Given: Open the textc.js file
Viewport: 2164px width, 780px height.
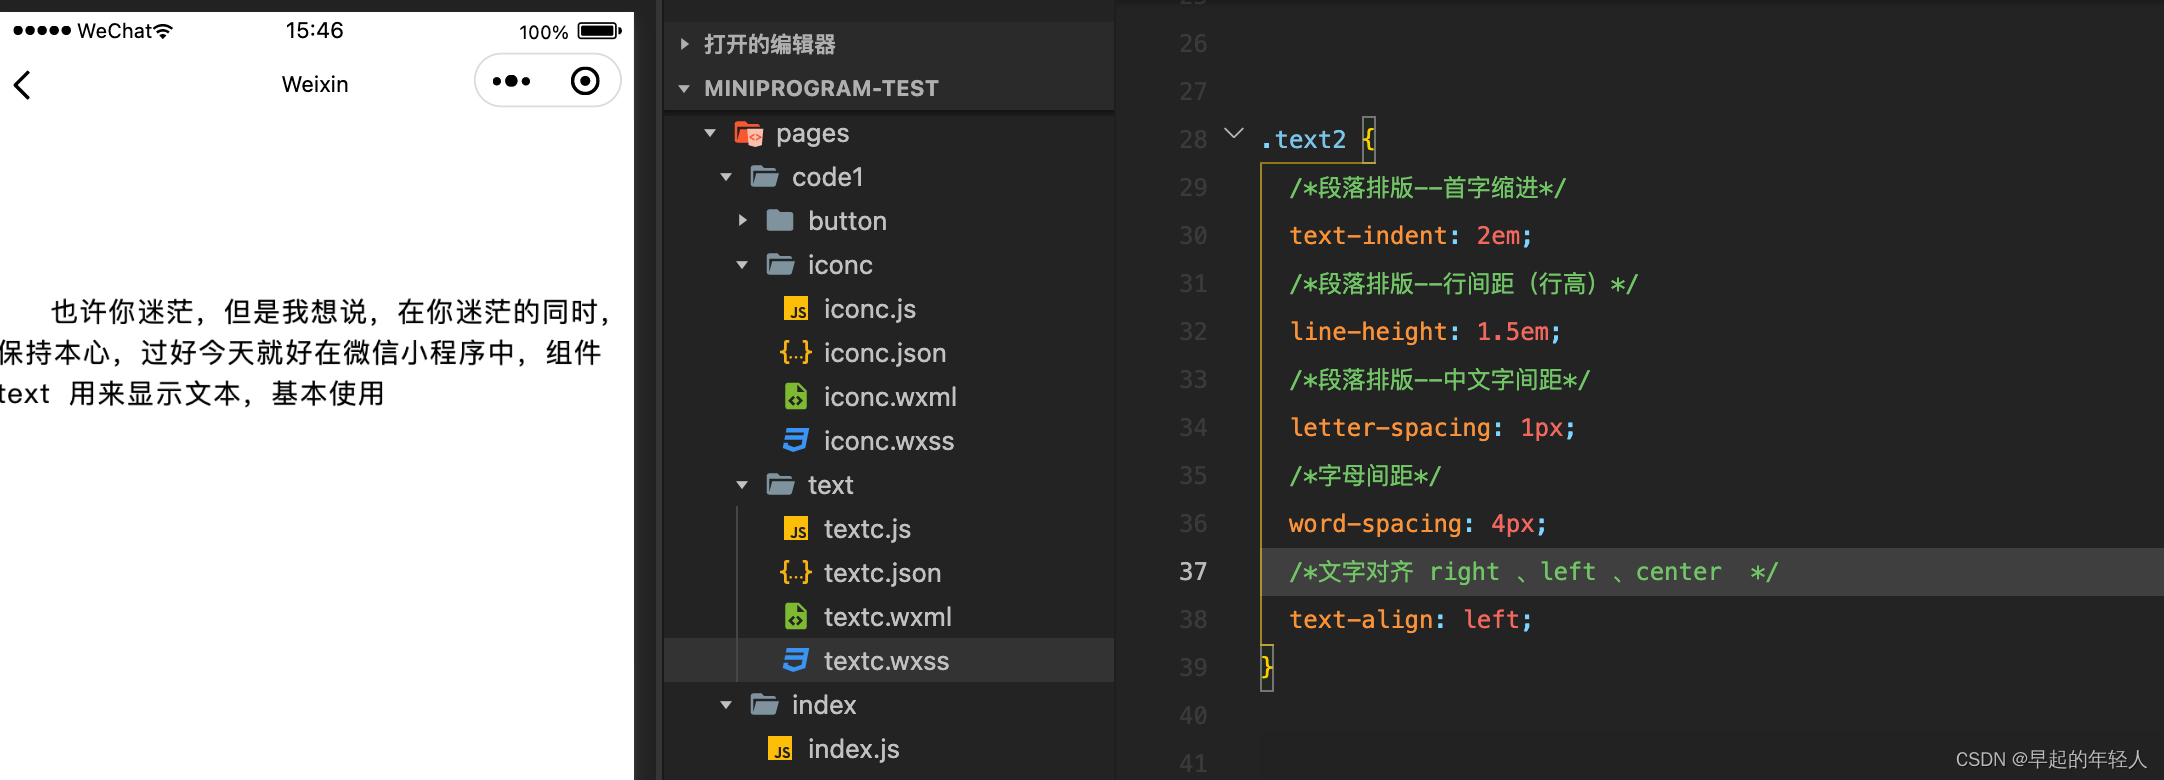Looking at the screenshot, I should pyautogui.click(x=867, y=529).
